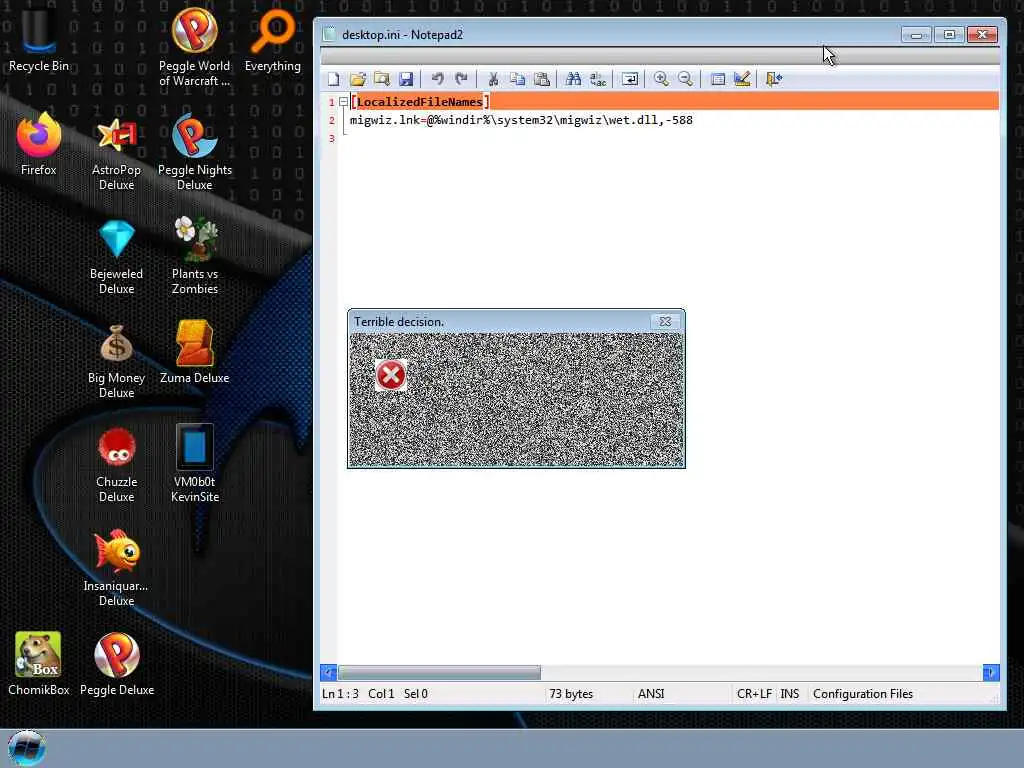Image resolution: width=1024 pixels, height=768 pixels.
Task: Minimize the Notepad2 window
Action: 916,35
